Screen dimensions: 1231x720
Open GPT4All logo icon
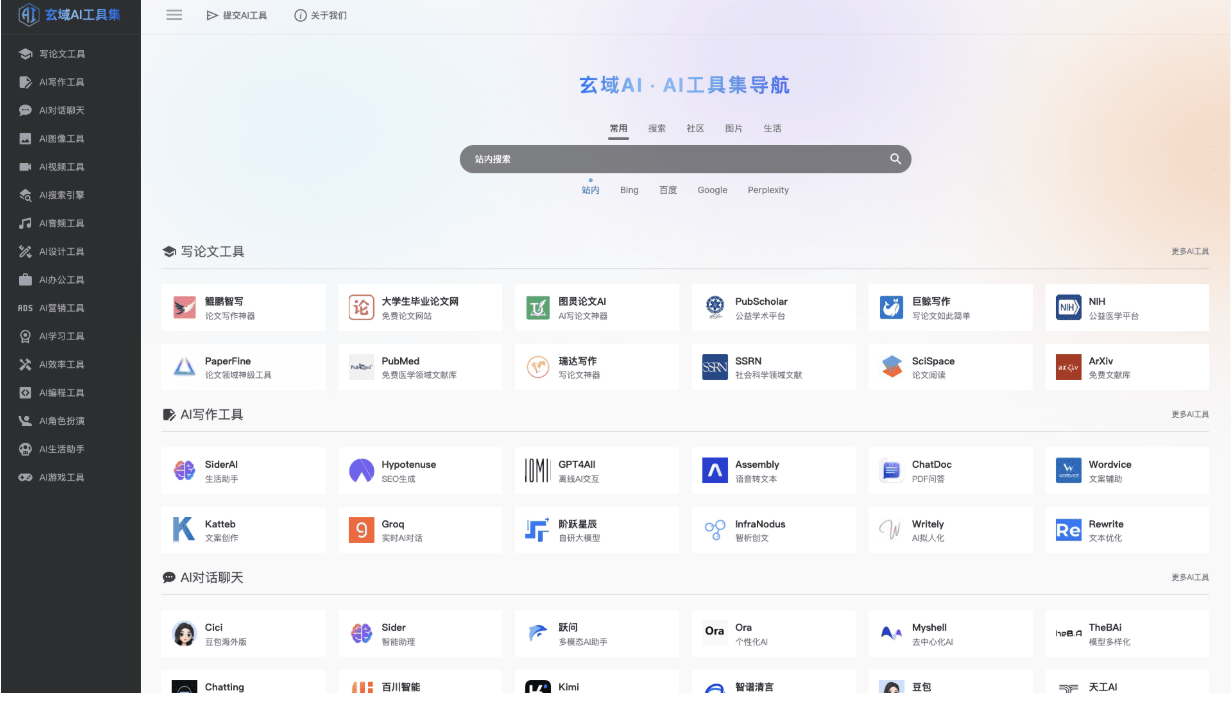pyautogui.click(x=538, y=471)
